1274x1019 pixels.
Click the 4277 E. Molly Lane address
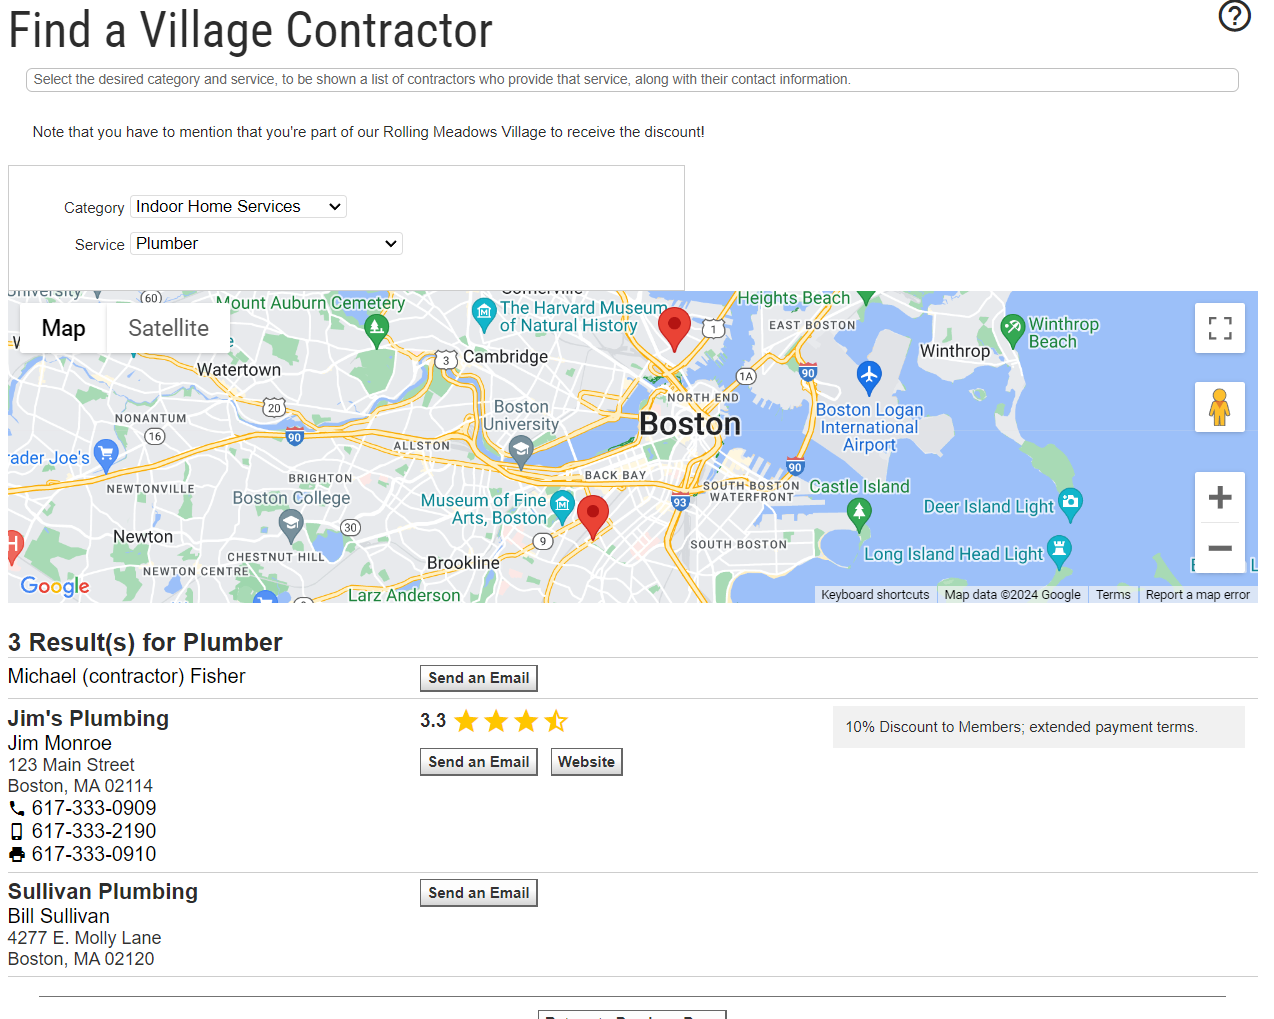(84, 938)
